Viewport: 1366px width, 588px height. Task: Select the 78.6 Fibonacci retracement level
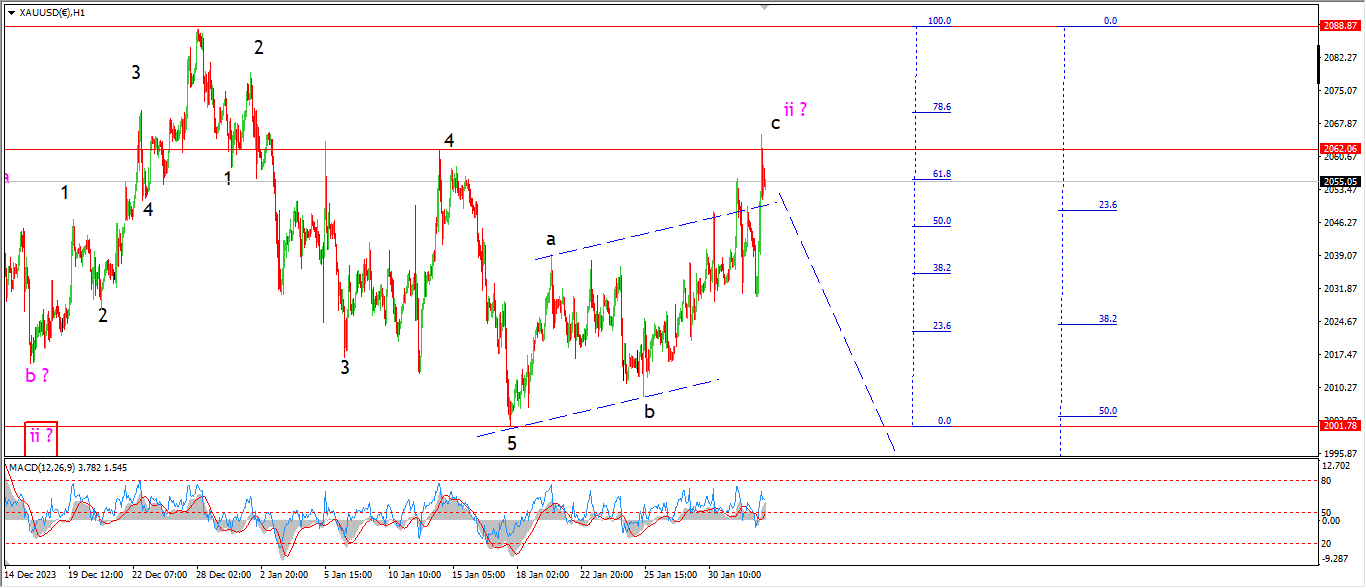tap(941, 107)
